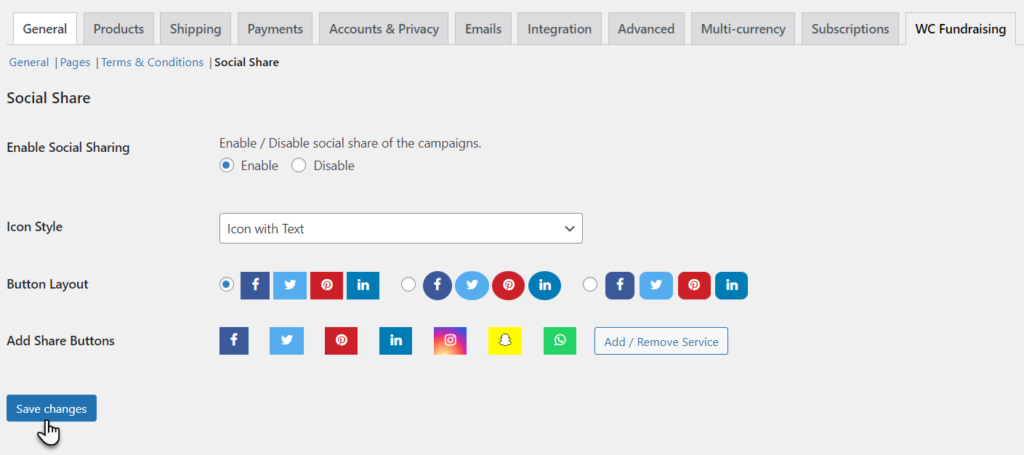Go to Terms & Conditions sub-section
The image size is (1024, 455).
point(152,63)
